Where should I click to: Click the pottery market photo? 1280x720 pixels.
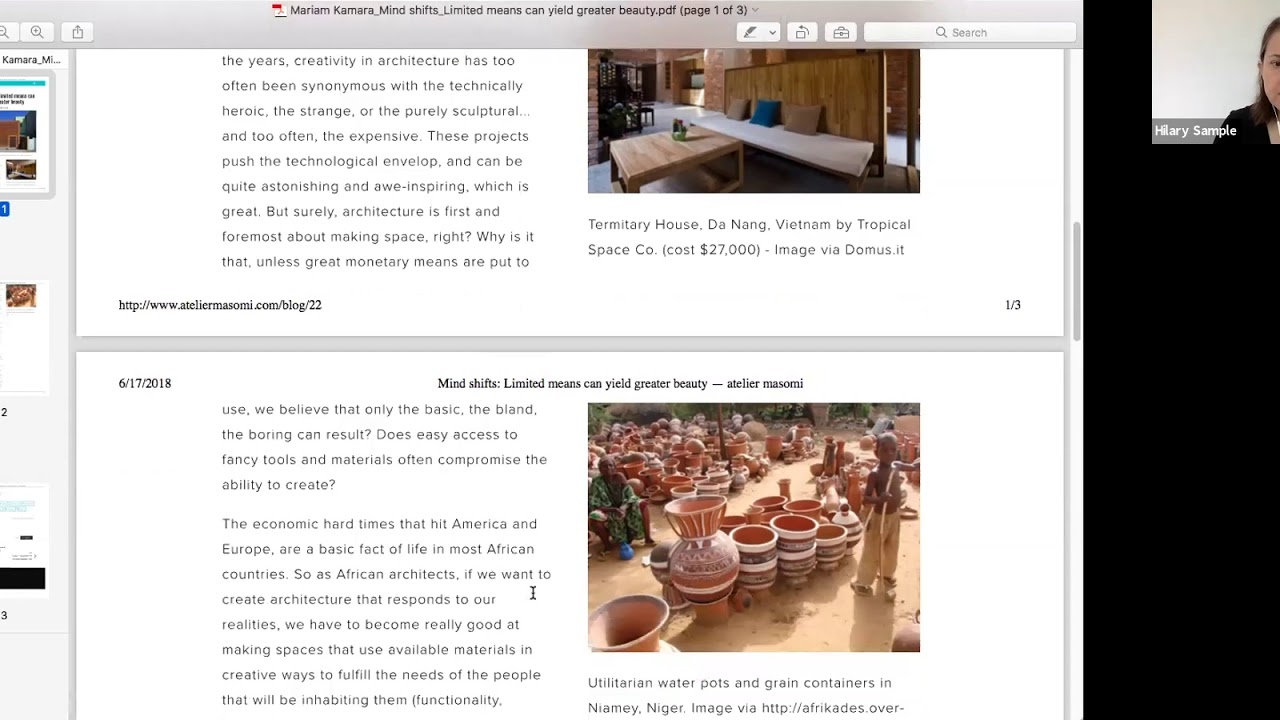(x=753, y=527)
